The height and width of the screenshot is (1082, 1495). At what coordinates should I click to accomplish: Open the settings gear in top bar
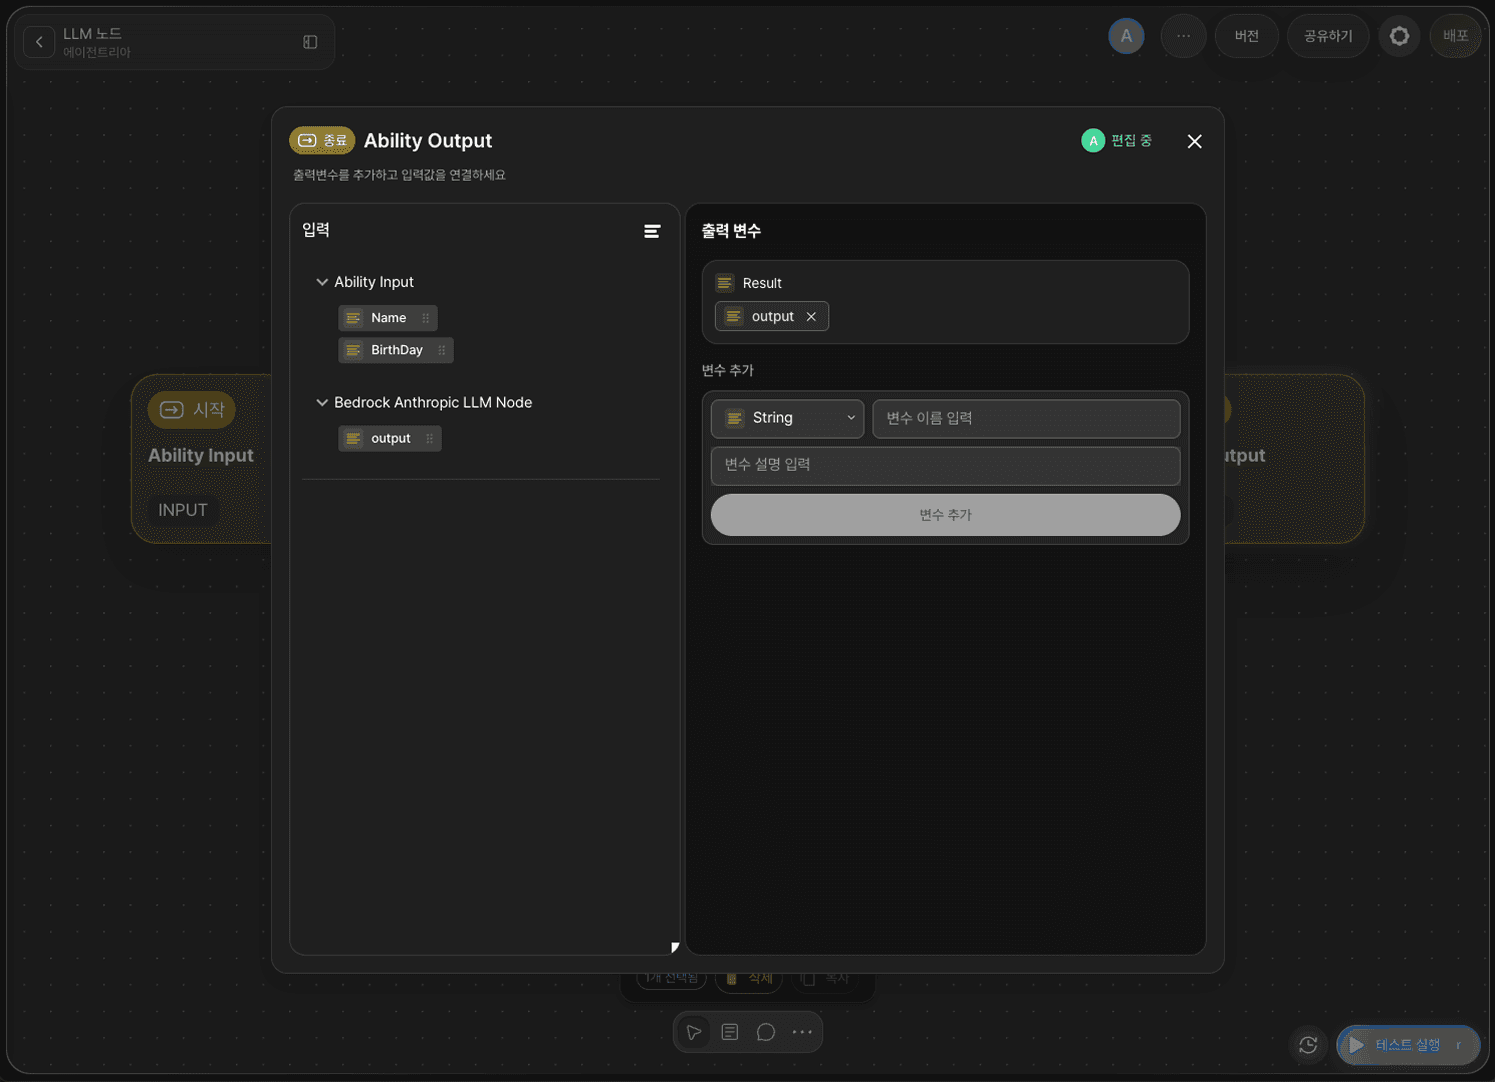click(x=1399, y=36)
